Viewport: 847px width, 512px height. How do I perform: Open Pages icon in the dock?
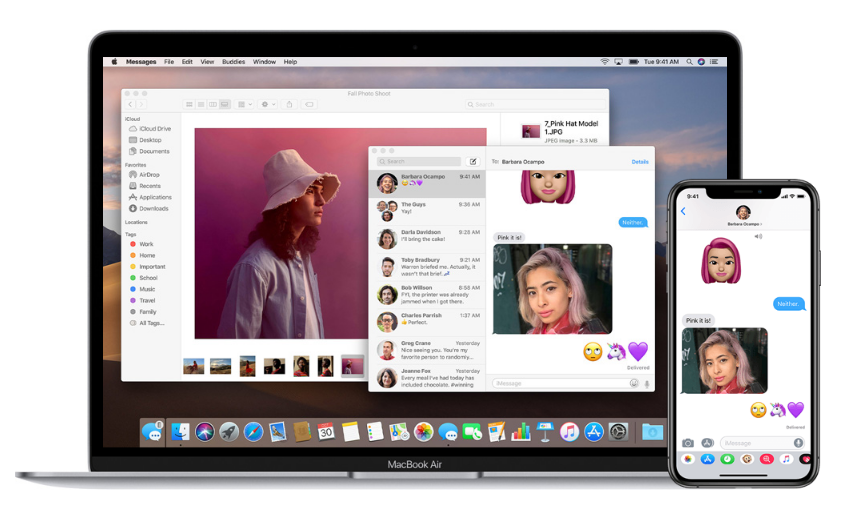coord(496,432)
